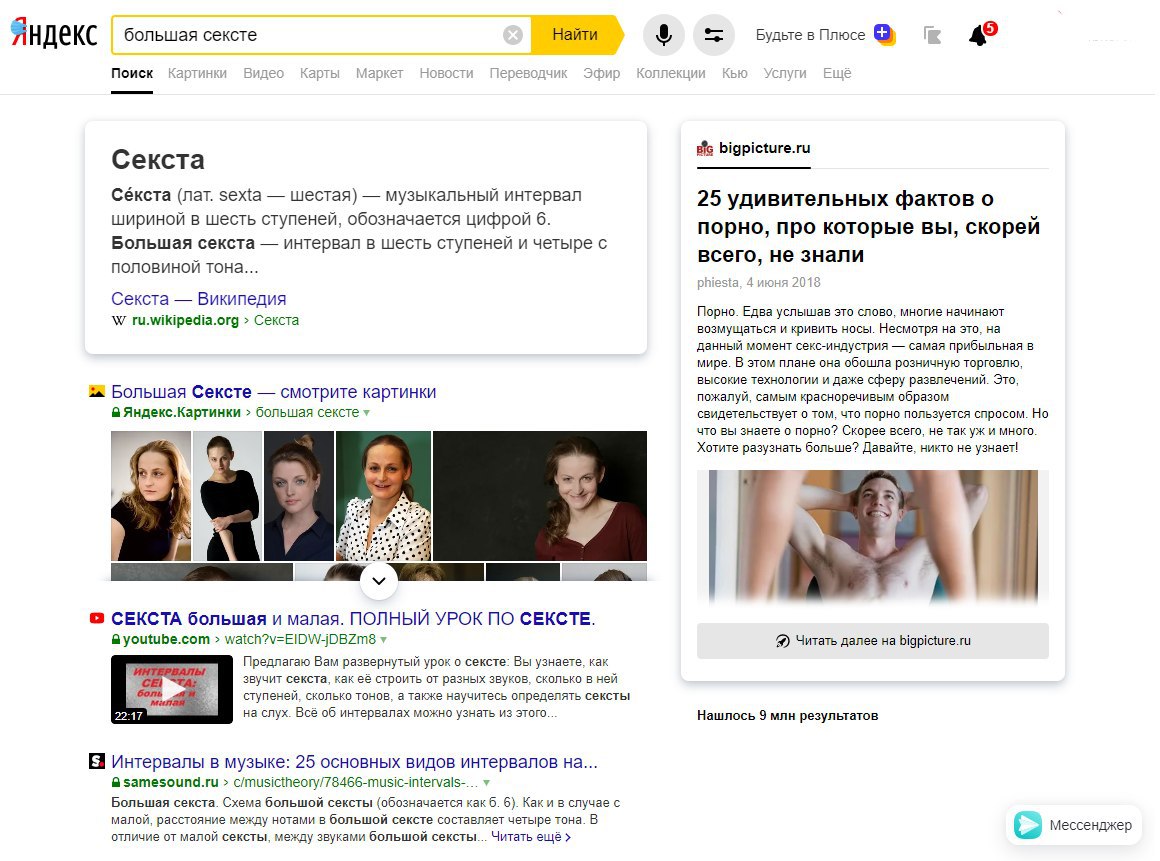The height and width of the screenshot is (861, 1160).
Task: Open the first image thumbnail of blonde woman
Action: click(151, 496)
